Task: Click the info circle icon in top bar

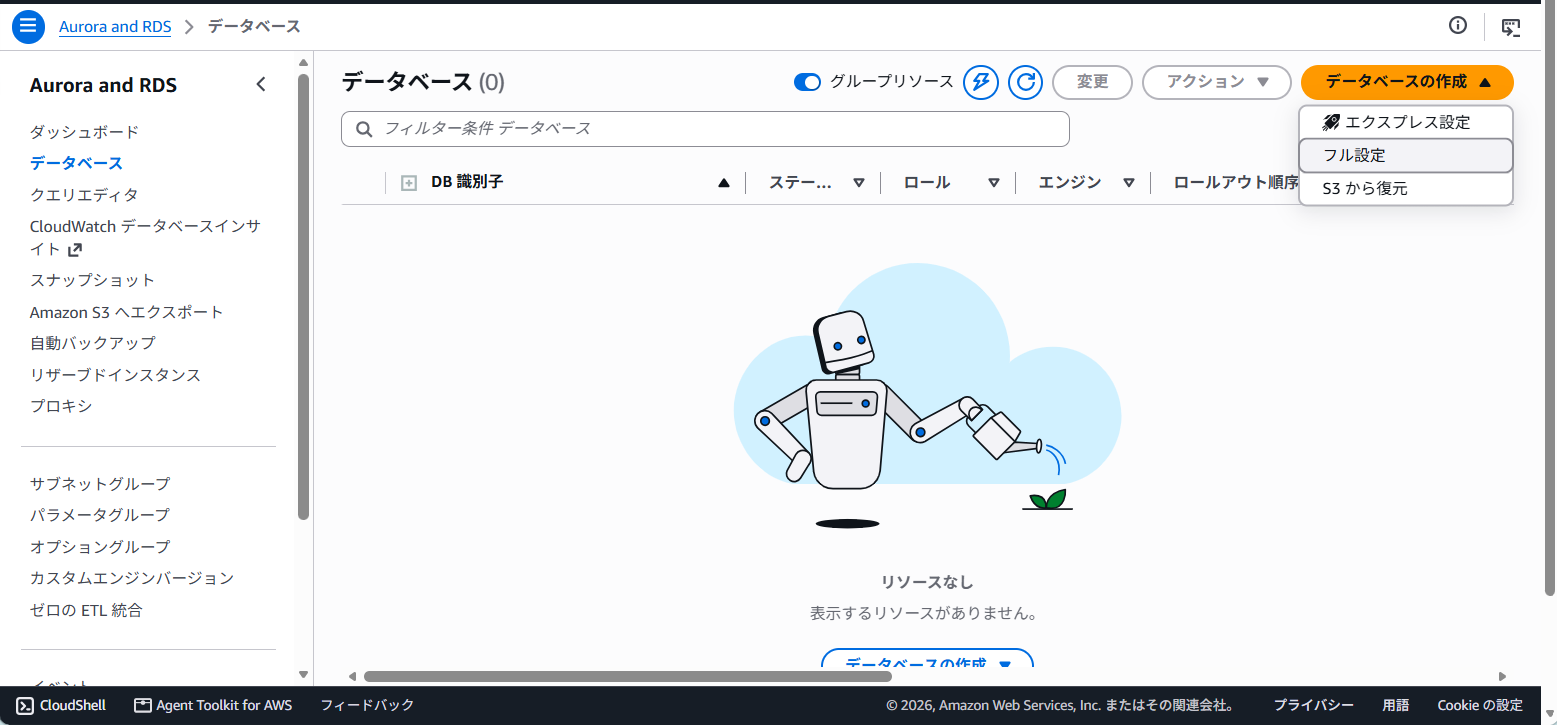Action: coord(1458,26)
